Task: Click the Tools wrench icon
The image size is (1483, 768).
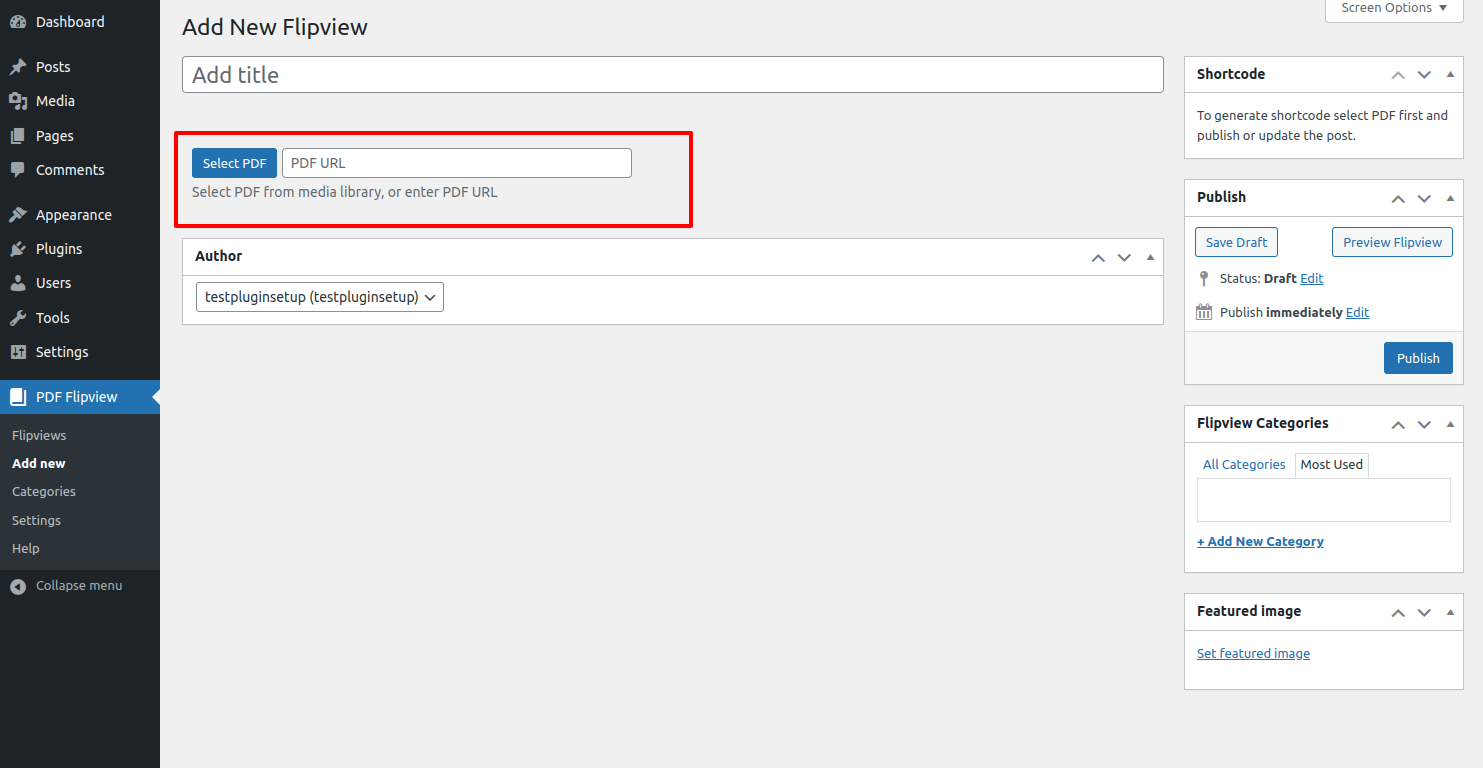Action: point(18,318)
